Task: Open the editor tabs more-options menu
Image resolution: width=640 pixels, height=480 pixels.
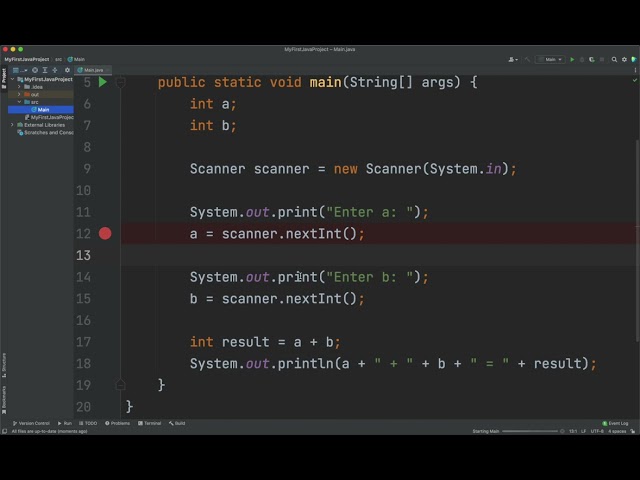Action: [636, 70]
